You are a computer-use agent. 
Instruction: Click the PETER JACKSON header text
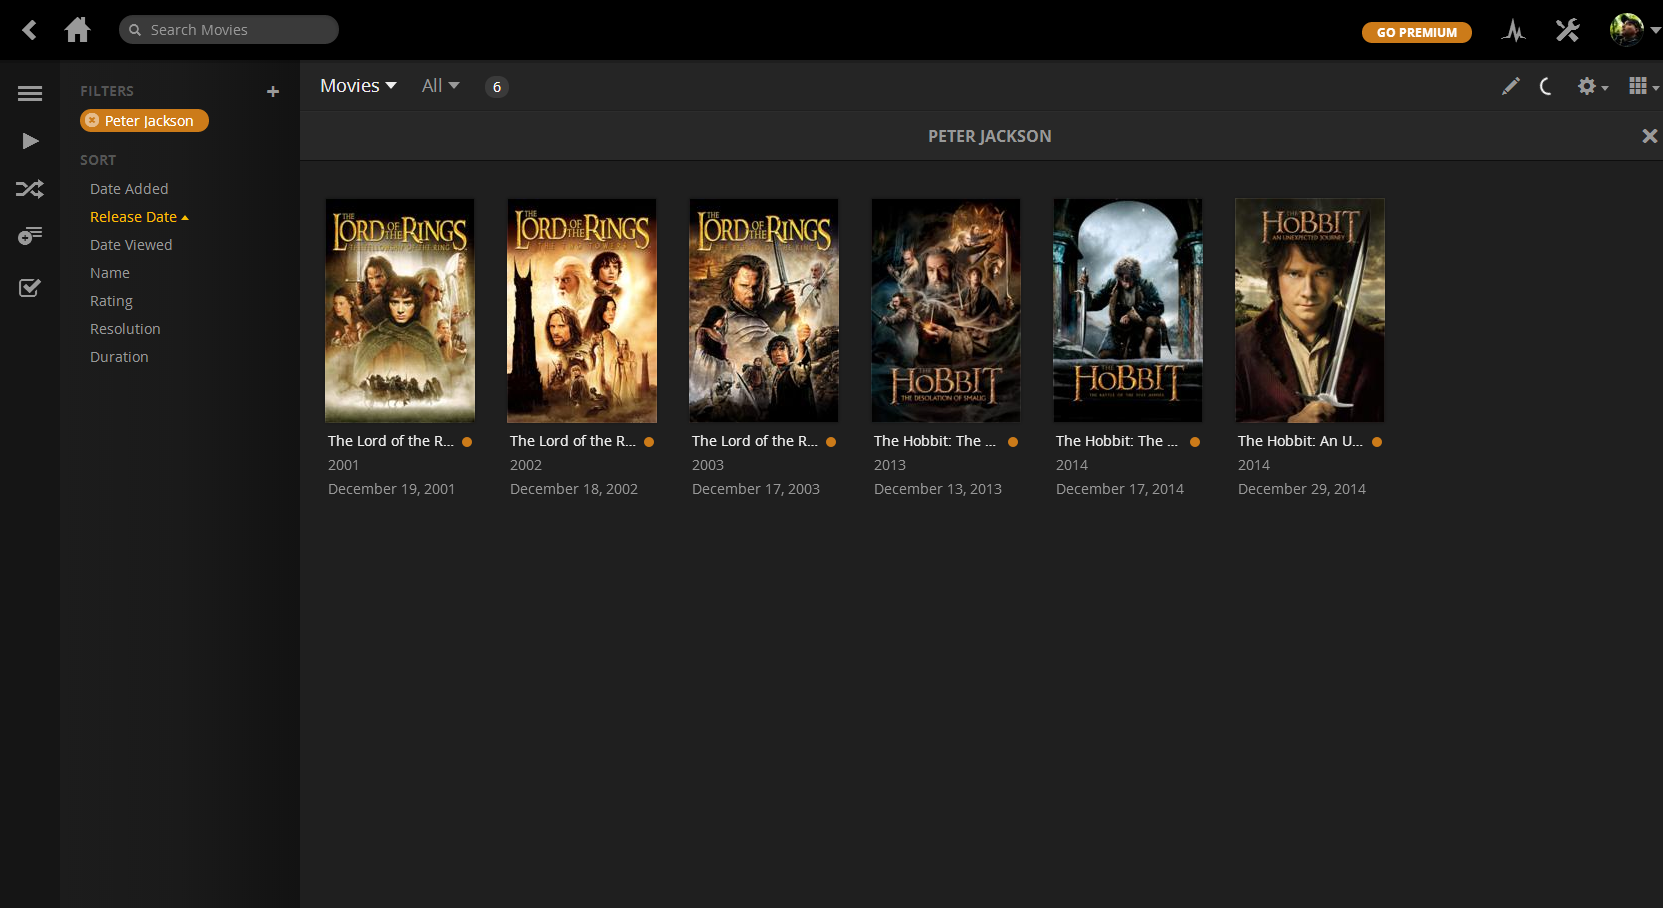990,136
